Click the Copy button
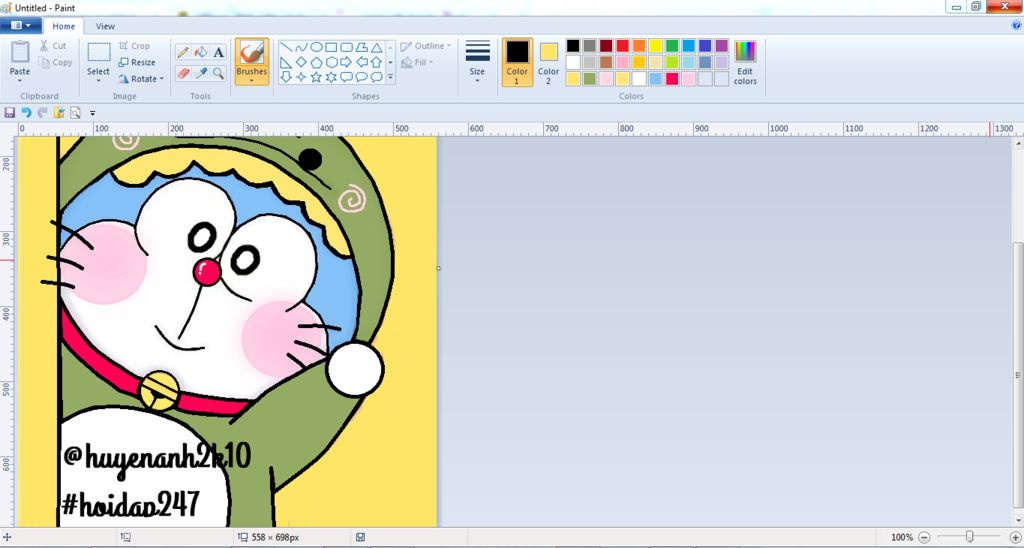This screenshot has height=548, width=1024. [x=55, y=63]
